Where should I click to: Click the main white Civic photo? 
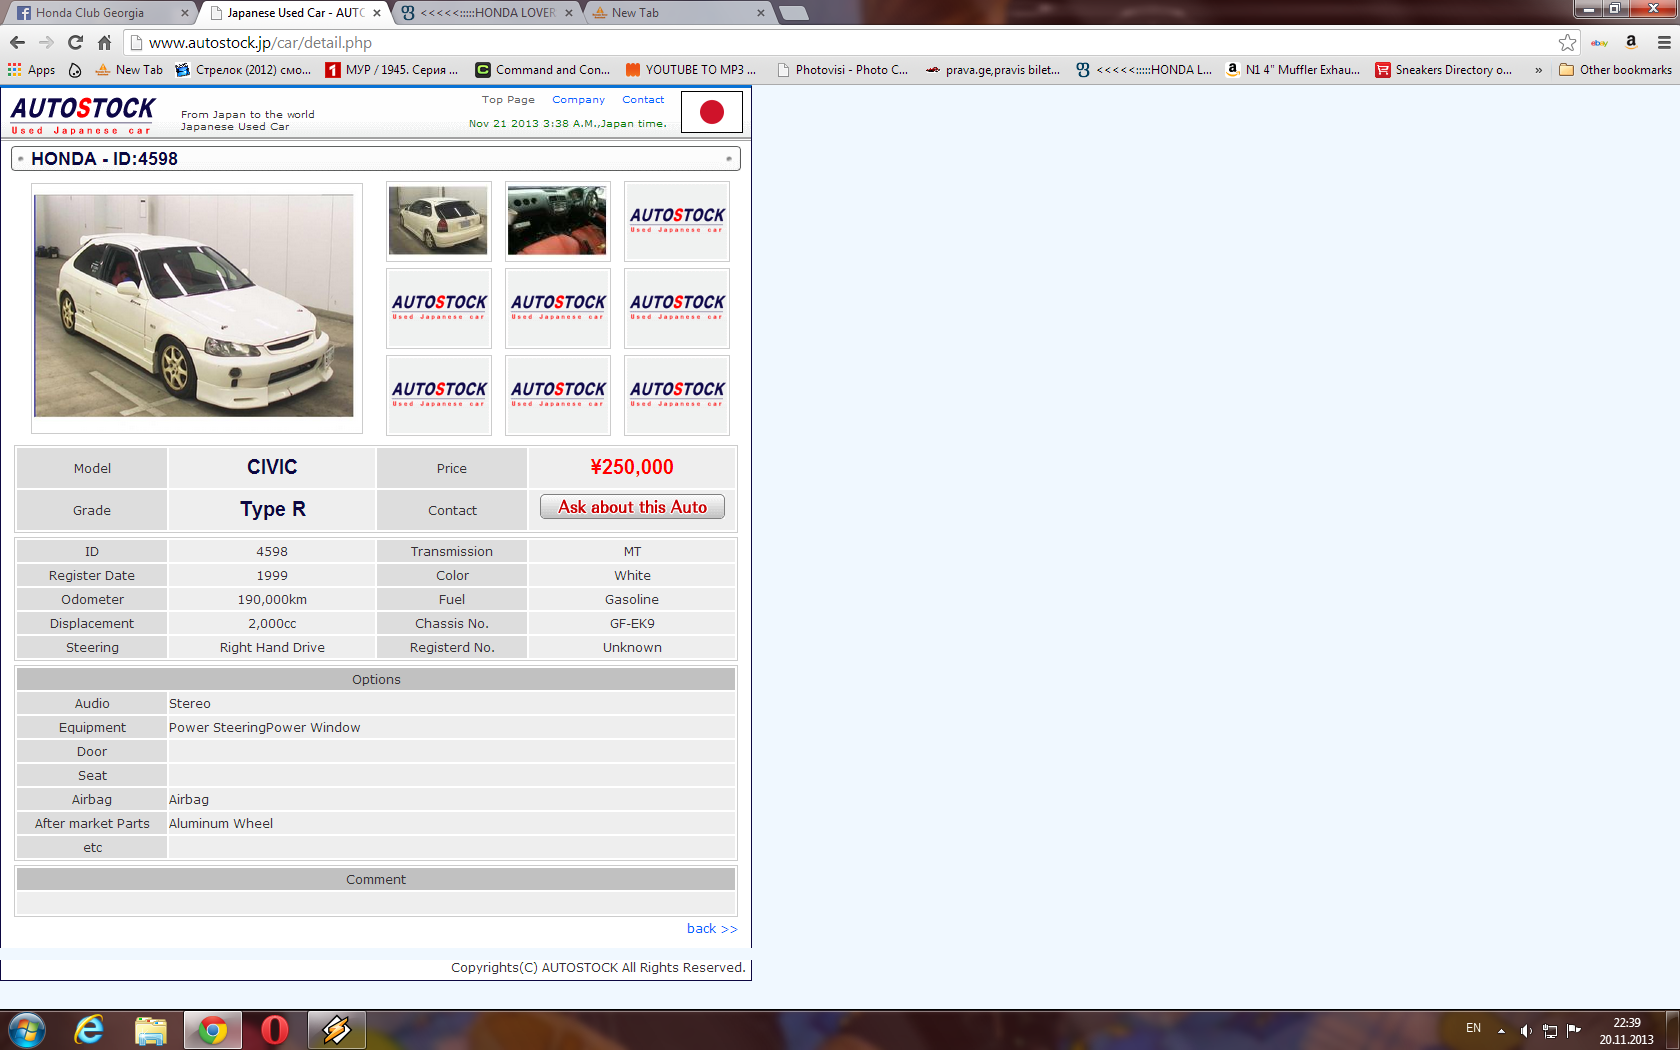pyautogui.click(x=194, y=306)
